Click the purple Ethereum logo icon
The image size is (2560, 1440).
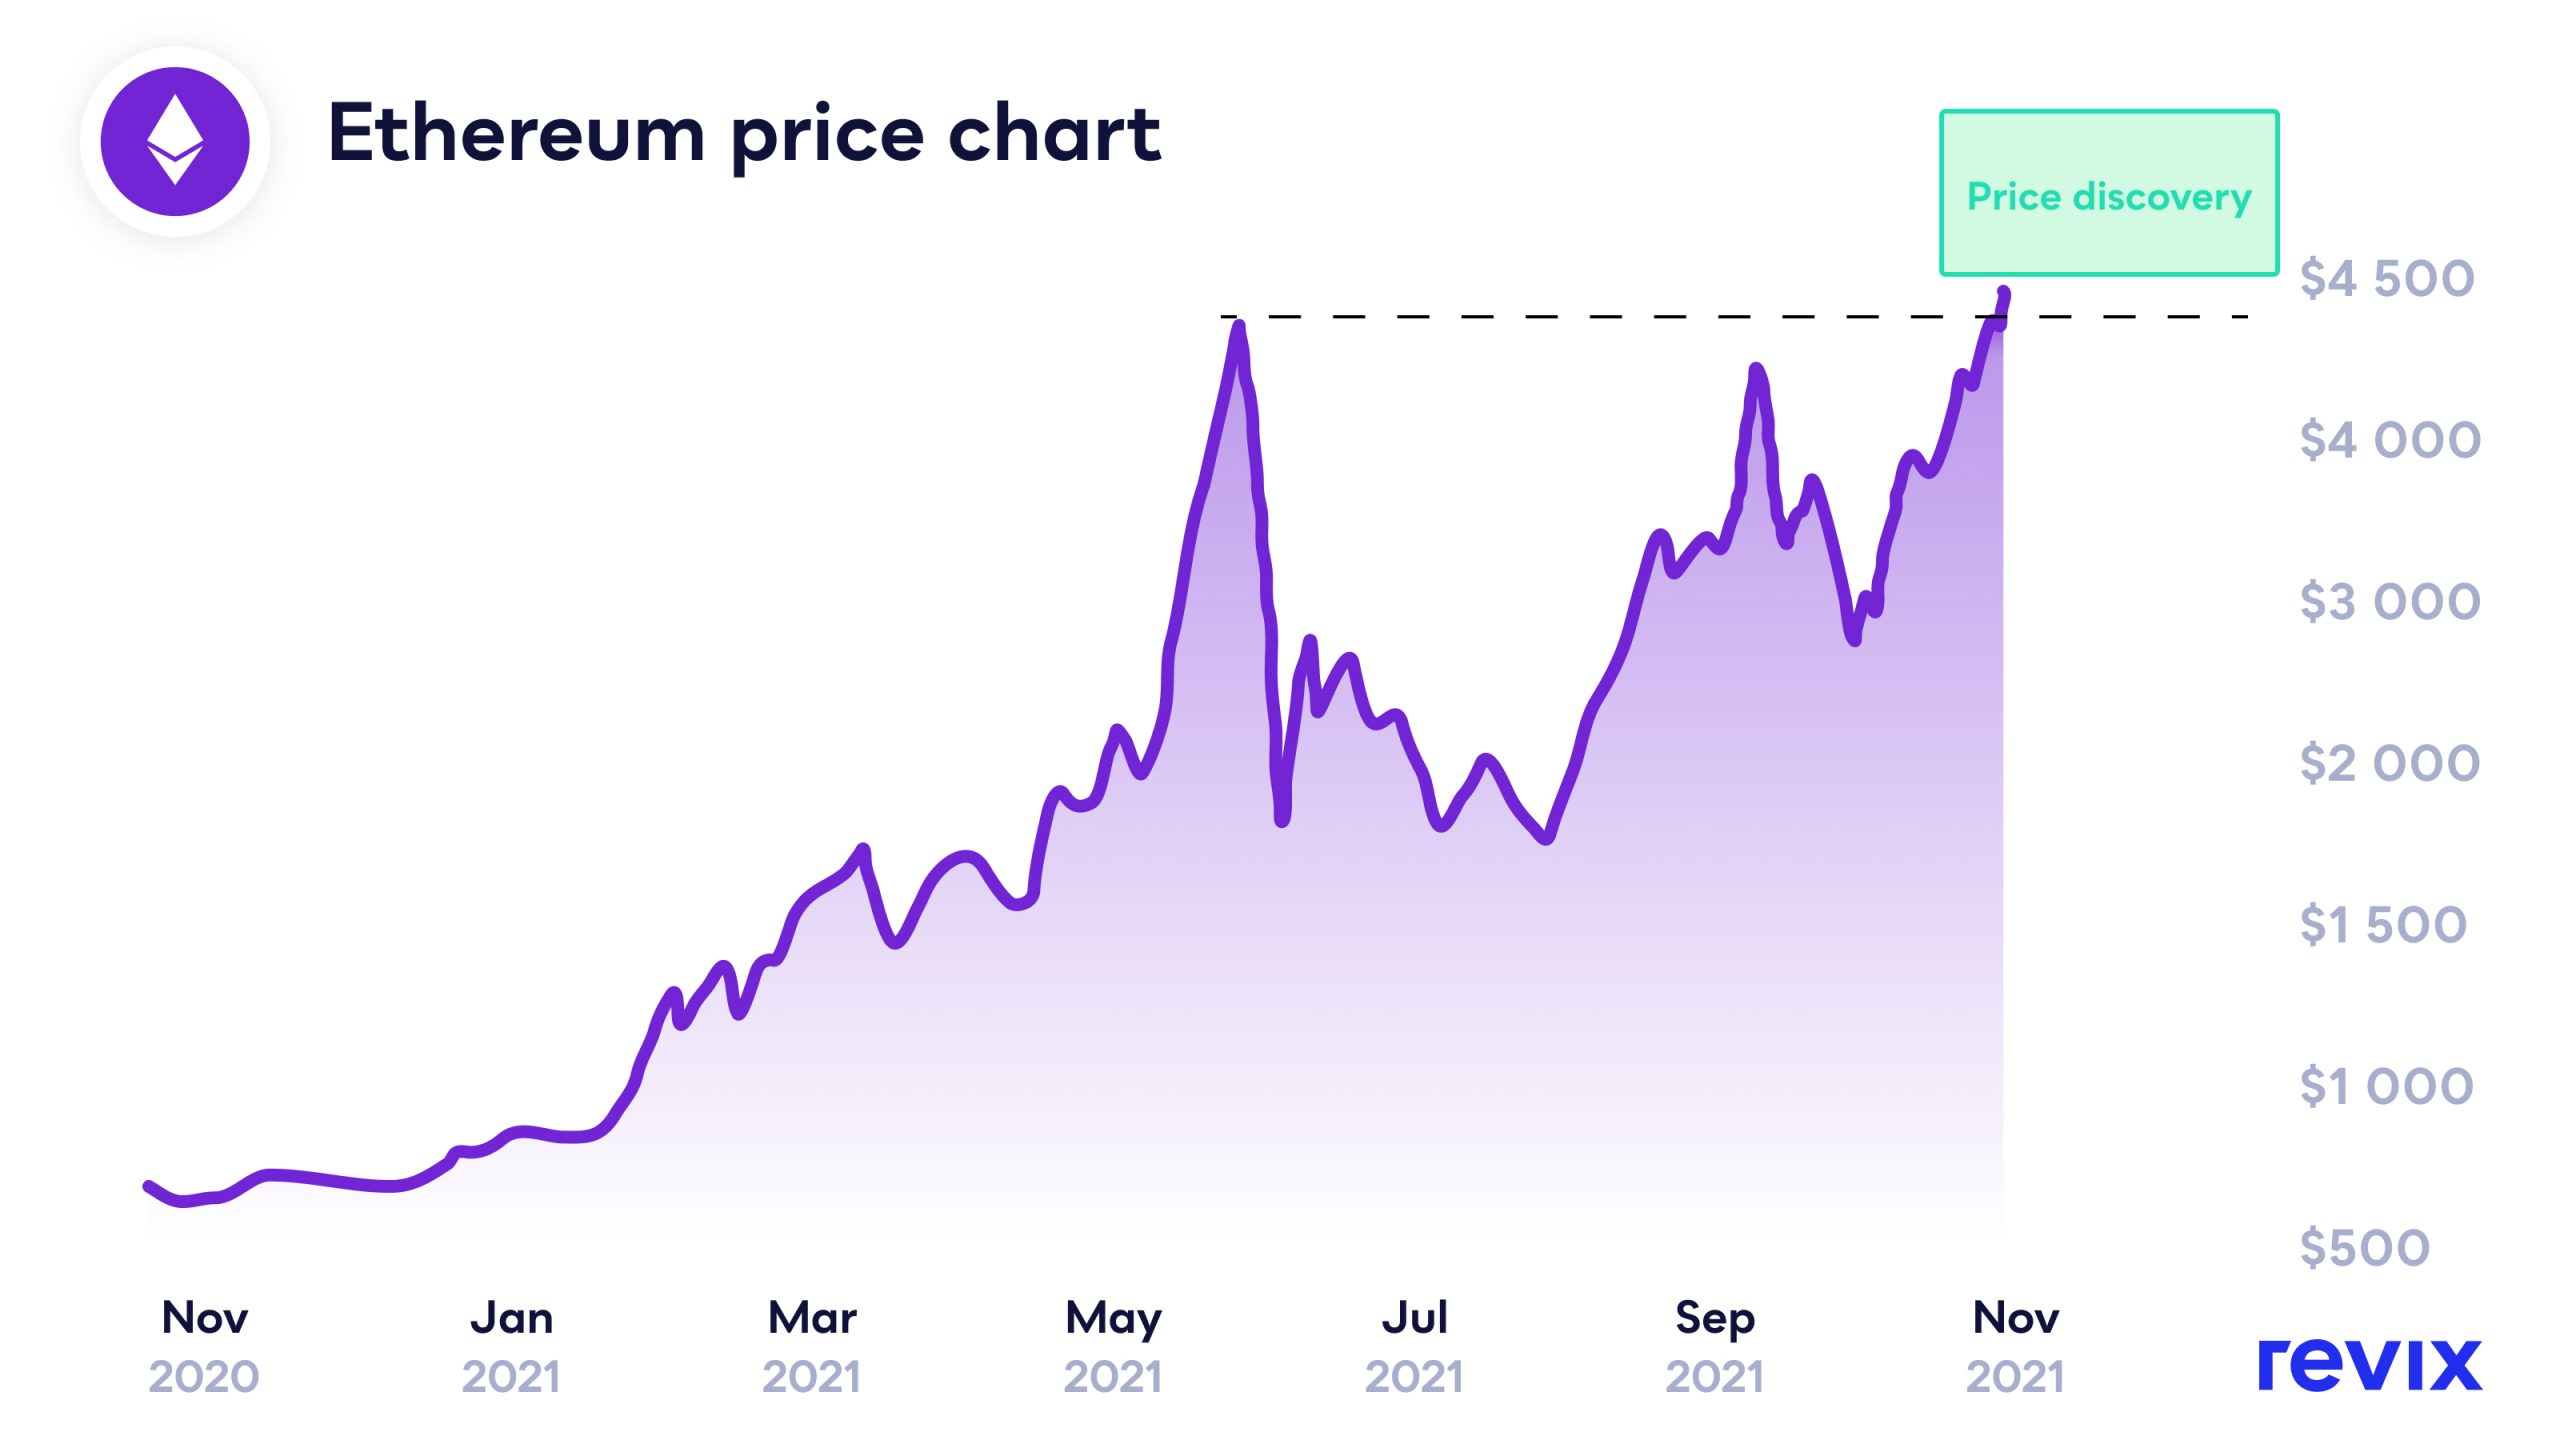click(175, 141)
